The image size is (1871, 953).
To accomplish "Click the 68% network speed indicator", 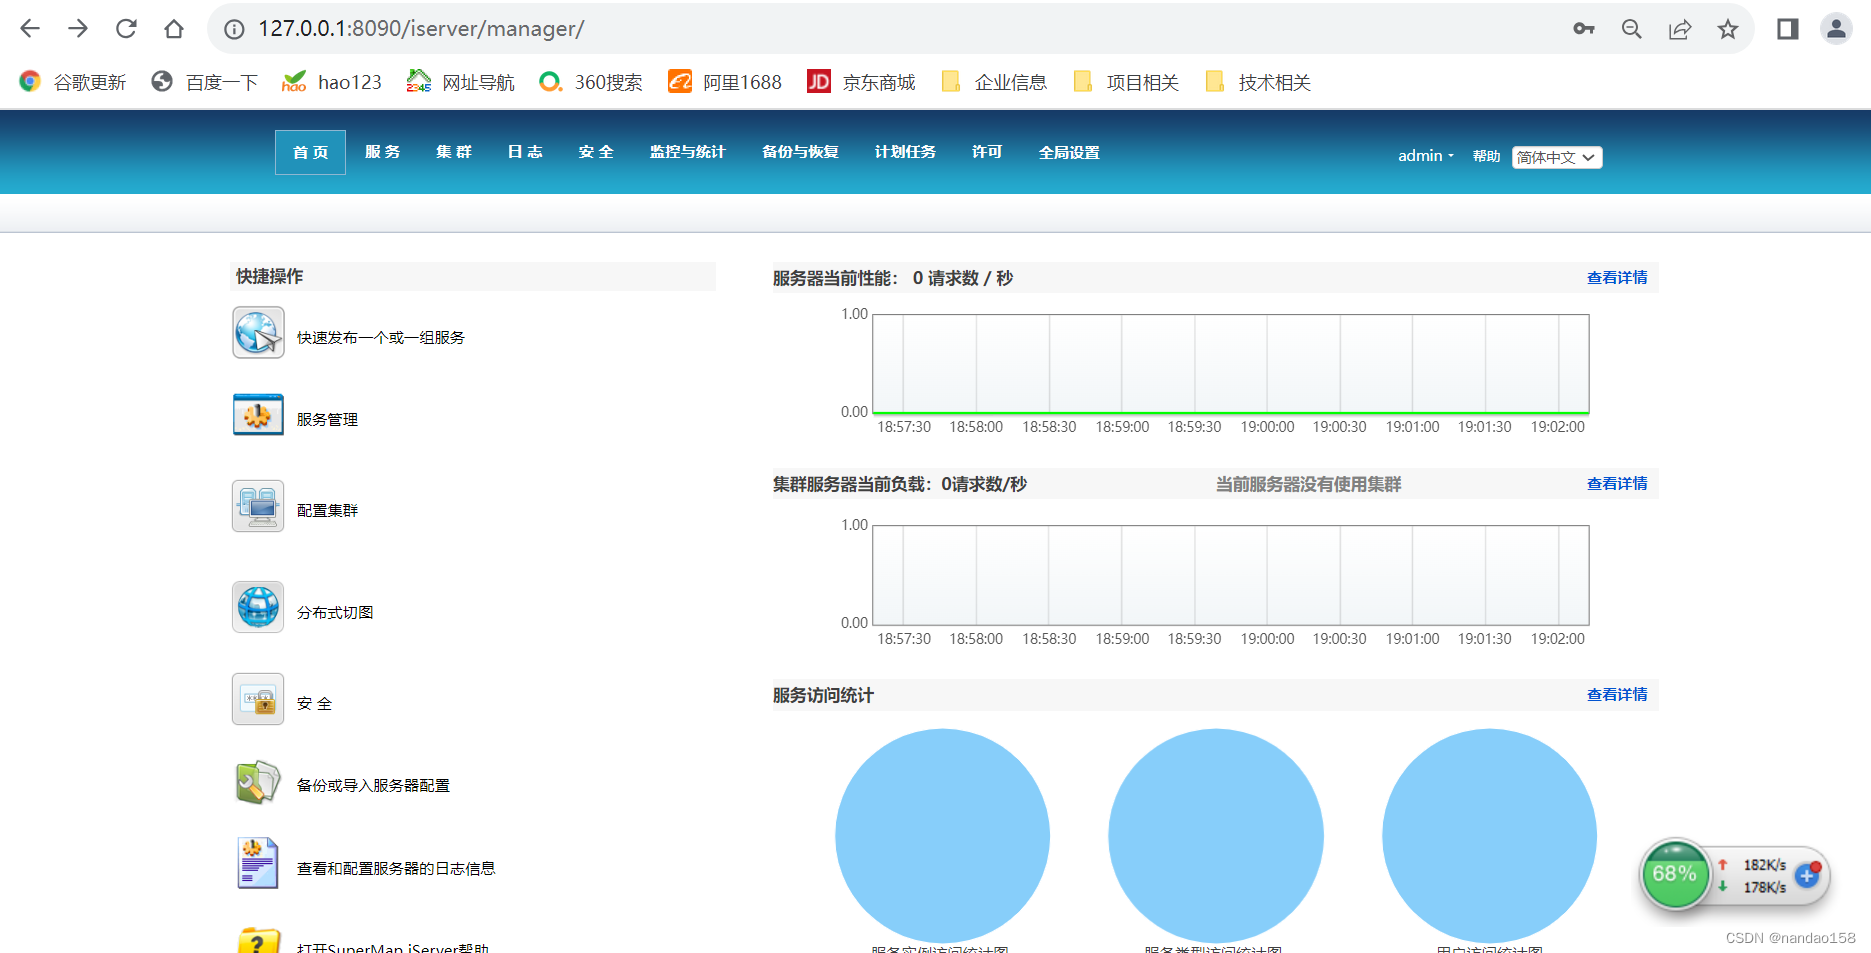I will pos(1675,875).
